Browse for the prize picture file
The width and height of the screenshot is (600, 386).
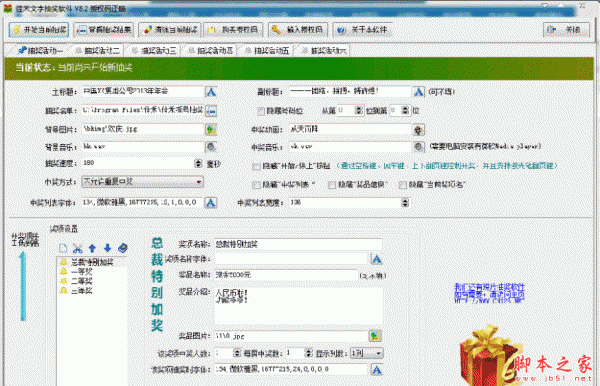375,336
